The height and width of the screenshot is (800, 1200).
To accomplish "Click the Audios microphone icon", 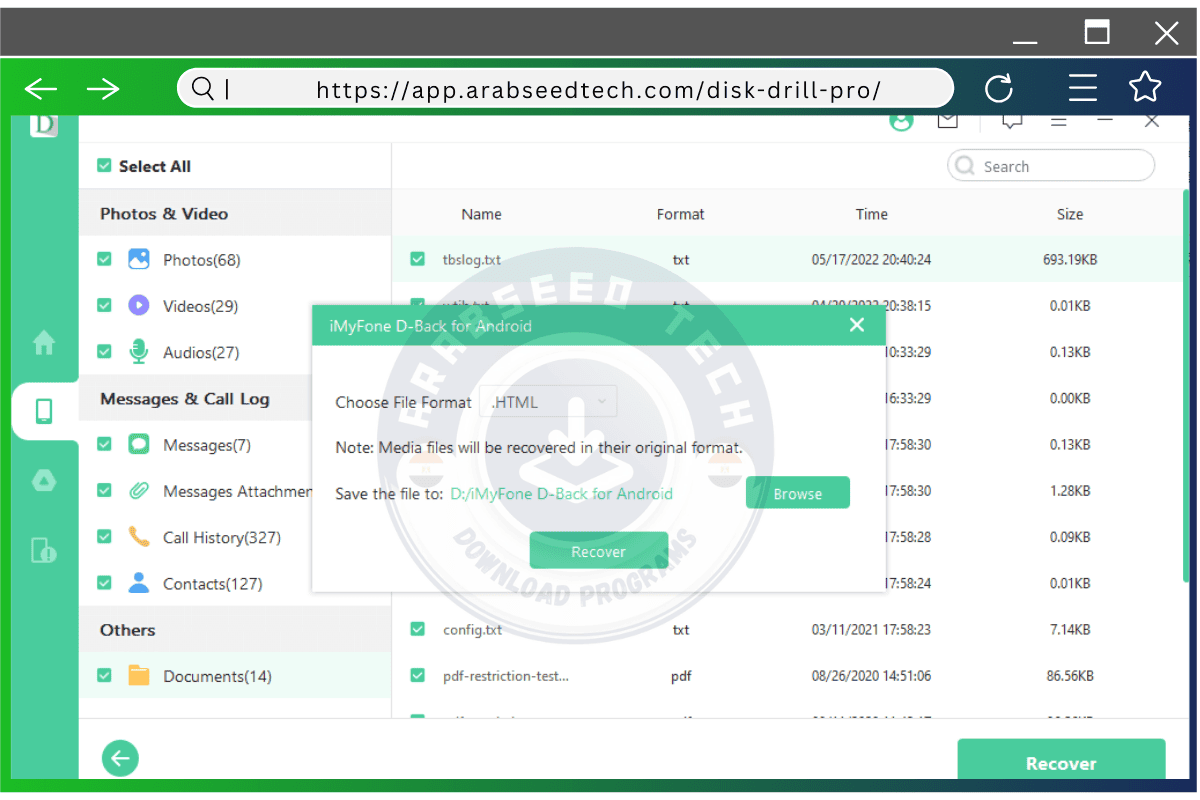I will [138, 351].
